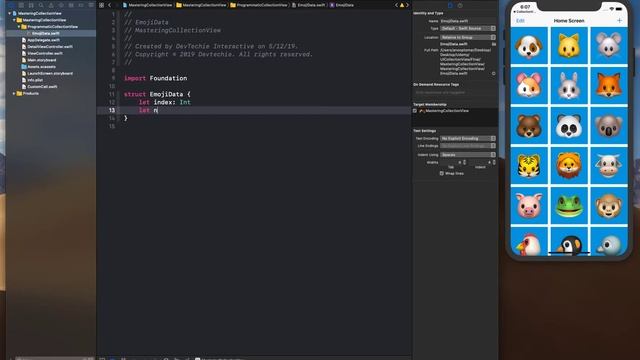Open the Issue navigator tab
640x360 pixels.
(x=51, y=5)
